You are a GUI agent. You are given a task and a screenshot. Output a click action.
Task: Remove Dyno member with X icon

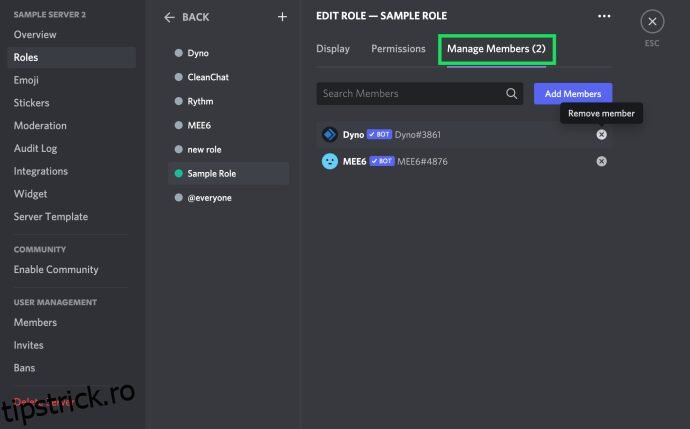coord(601,134)
